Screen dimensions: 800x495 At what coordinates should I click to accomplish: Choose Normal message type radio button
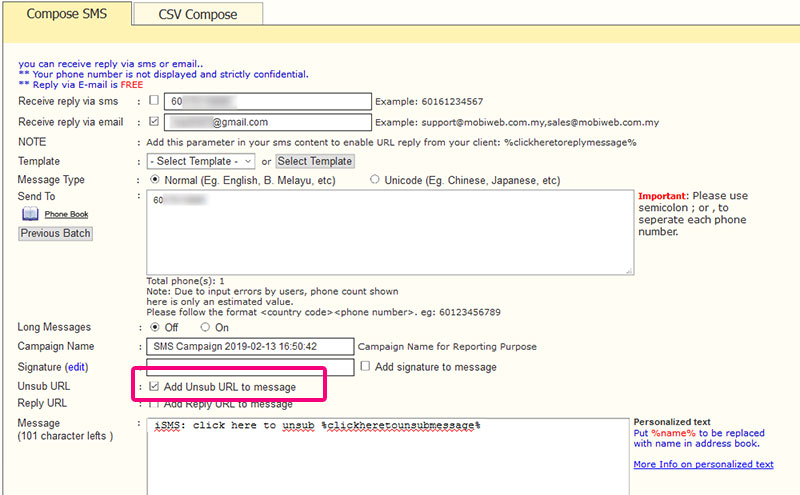155,180
